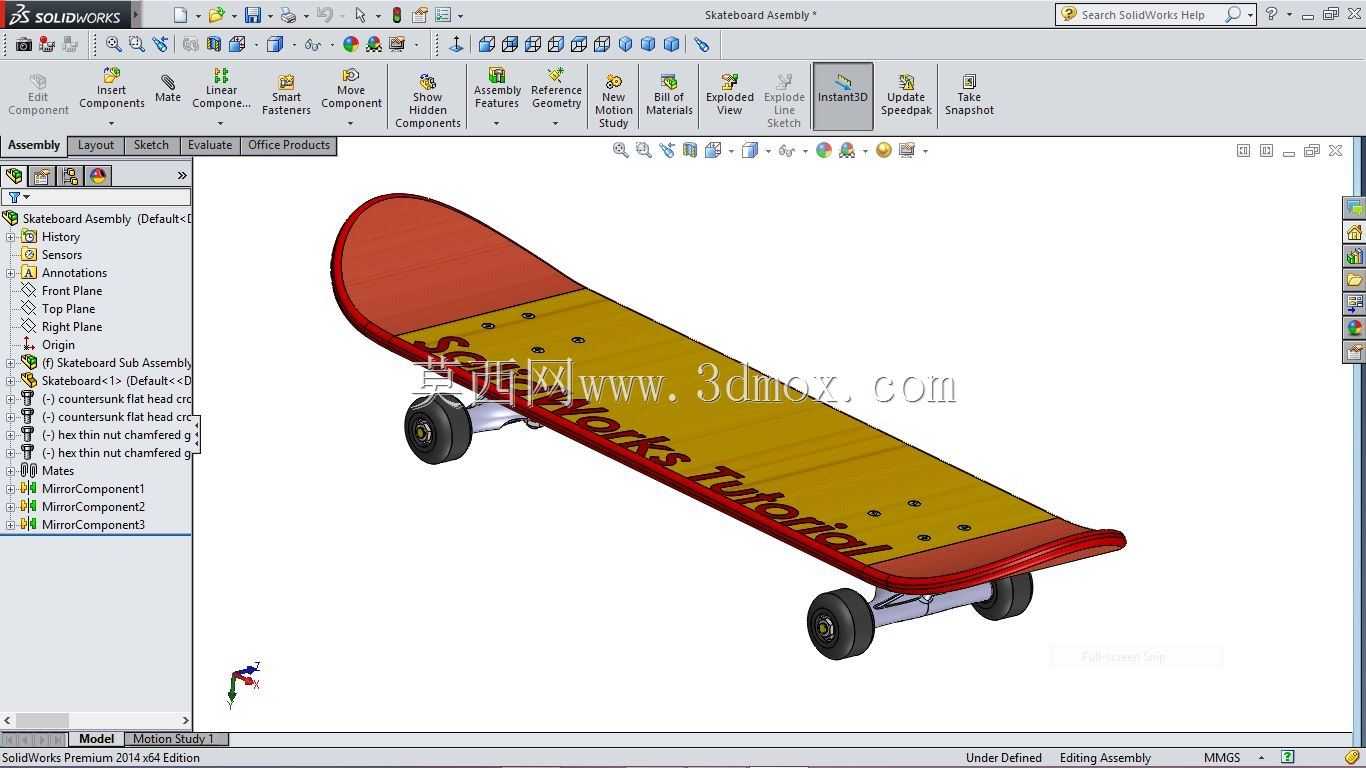
Task: Select Top Plane in the tree
Action: coord(68,309)
